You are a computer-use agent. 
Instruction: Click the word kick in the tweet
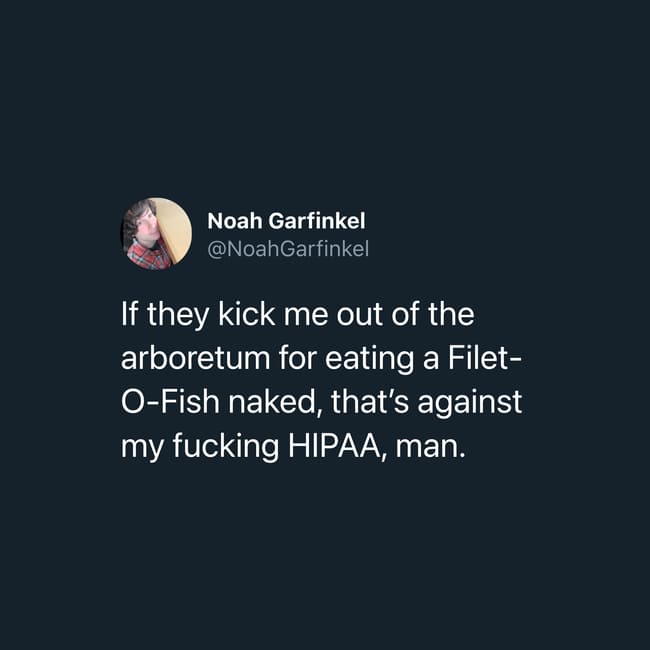[246, 314]
